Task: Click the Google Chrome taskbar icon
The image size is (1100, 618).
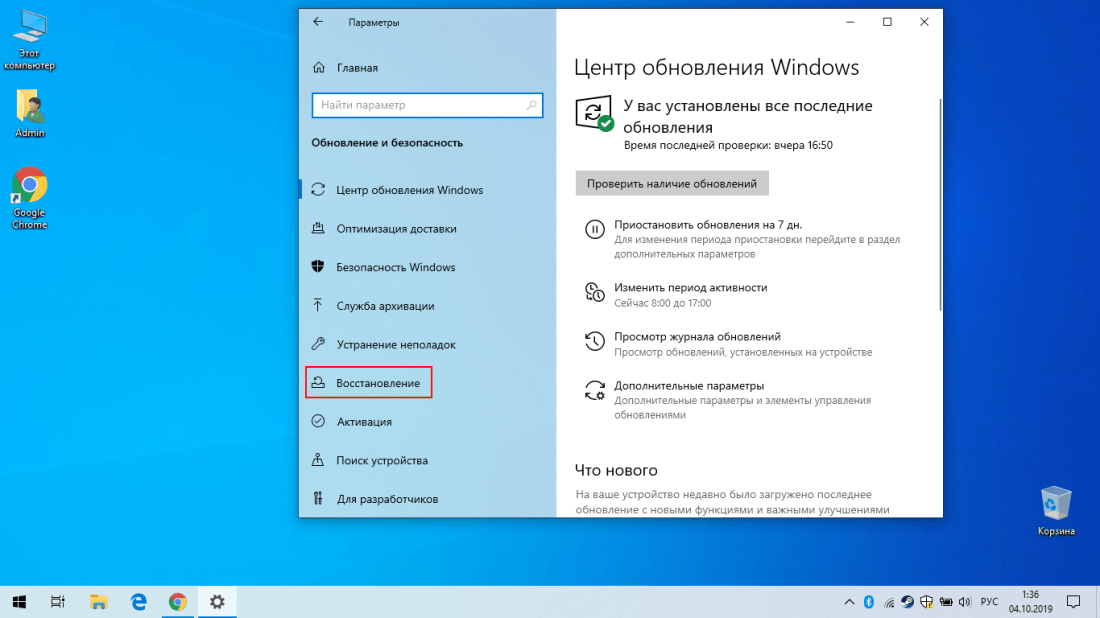Action: (x=177, y=601)
